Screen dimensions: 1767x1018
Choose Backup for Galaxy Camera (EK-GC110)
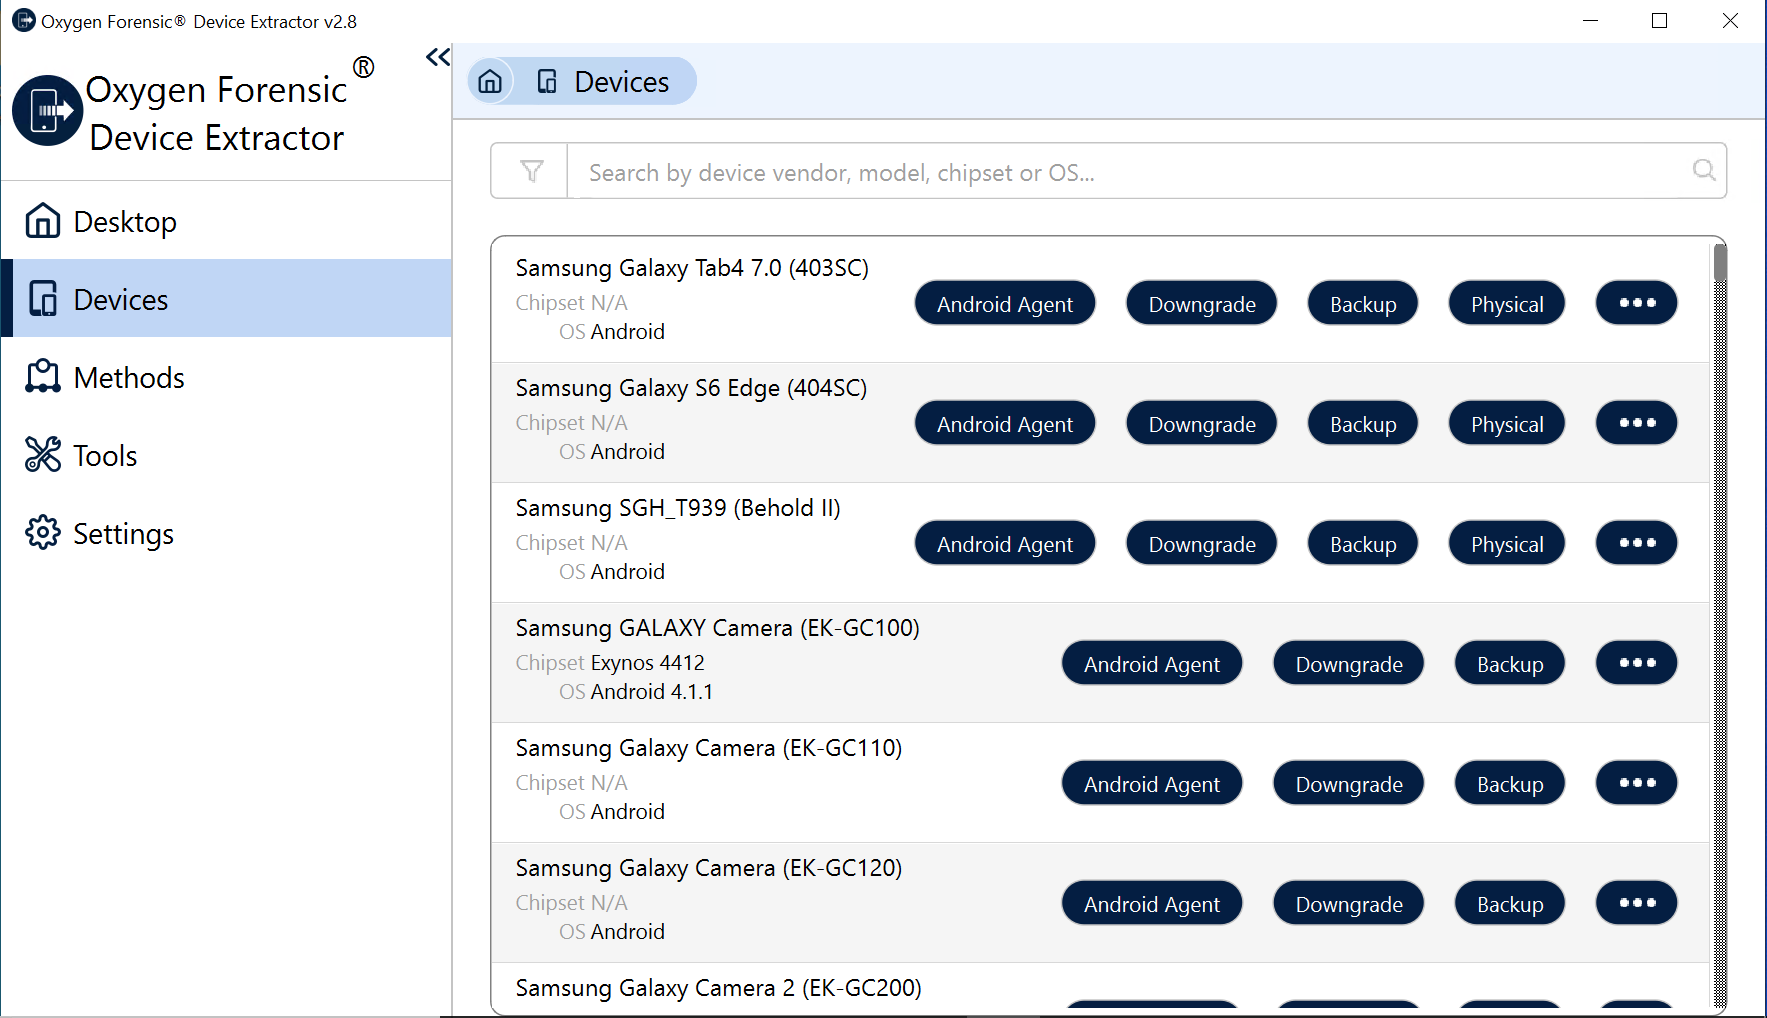(1510, 783)
